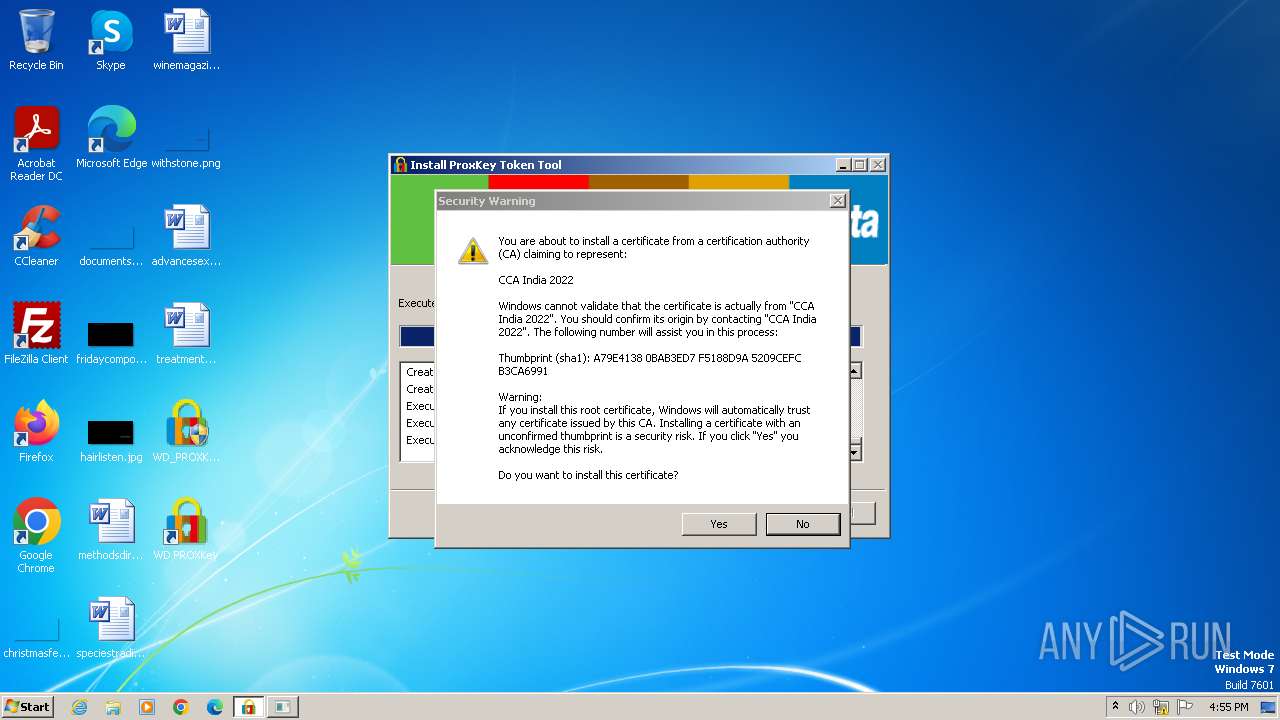The width and height of the screenshot is (1280, 720).
Task: Launch Google Chrome desktop shortcut
Action: 36,535
